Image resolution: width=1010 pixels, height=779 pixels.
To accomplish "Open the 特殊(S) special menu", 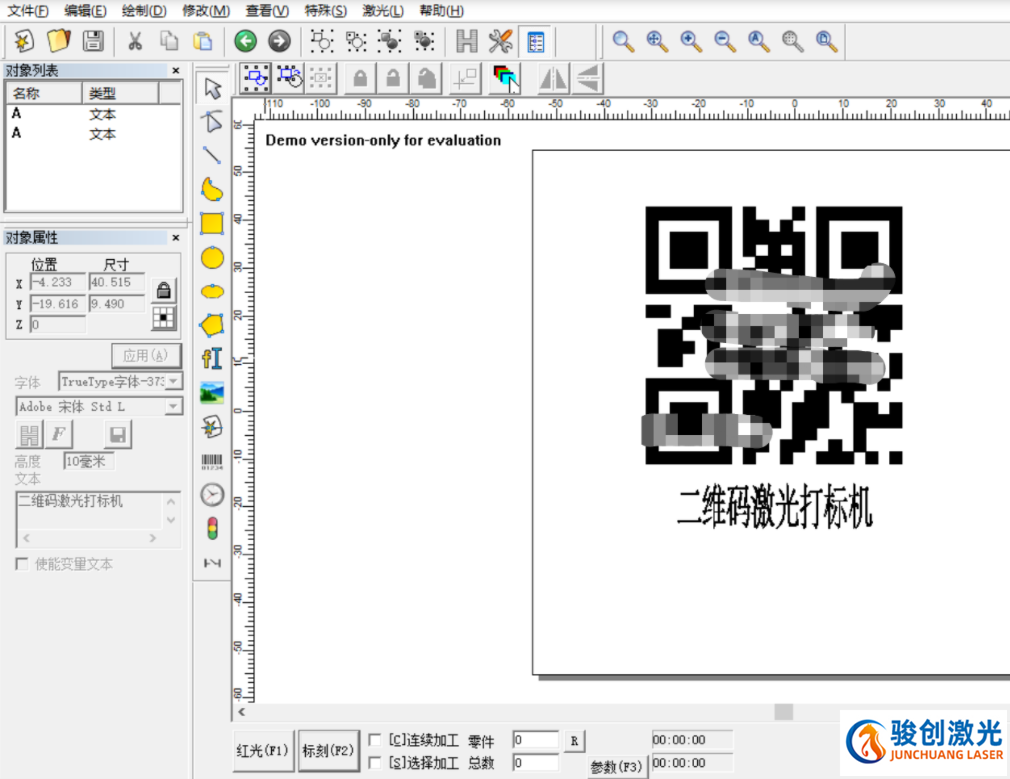I will 323,11.
